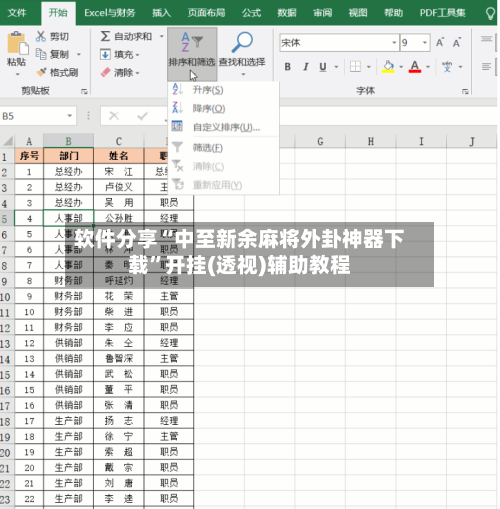Image resolution: width=500 pixels, height=509 pixels.
Task: Expand the AutoSum dropdown arrow
Action: pyautogui.click(x=162, y=36)
